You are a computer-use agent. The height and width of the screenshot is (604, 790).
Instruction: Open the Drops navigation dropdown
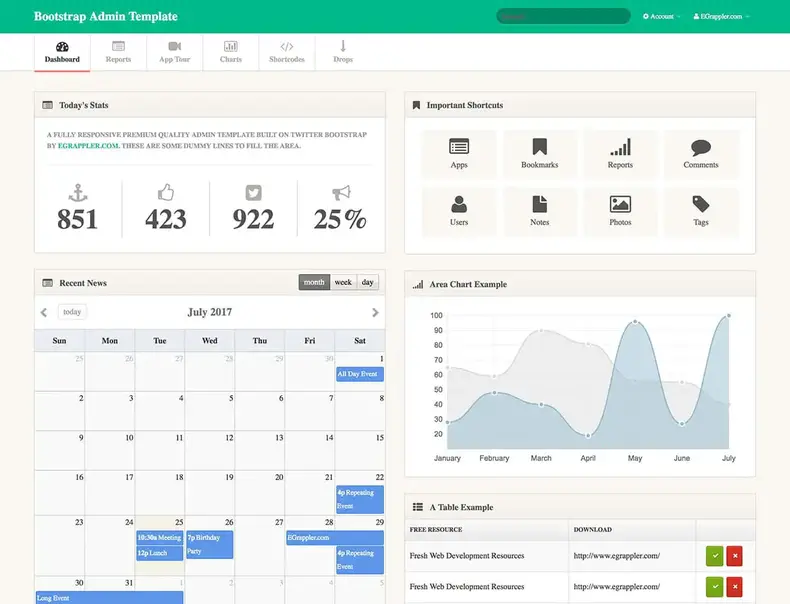pyautogui.click(x=343, y=52)
